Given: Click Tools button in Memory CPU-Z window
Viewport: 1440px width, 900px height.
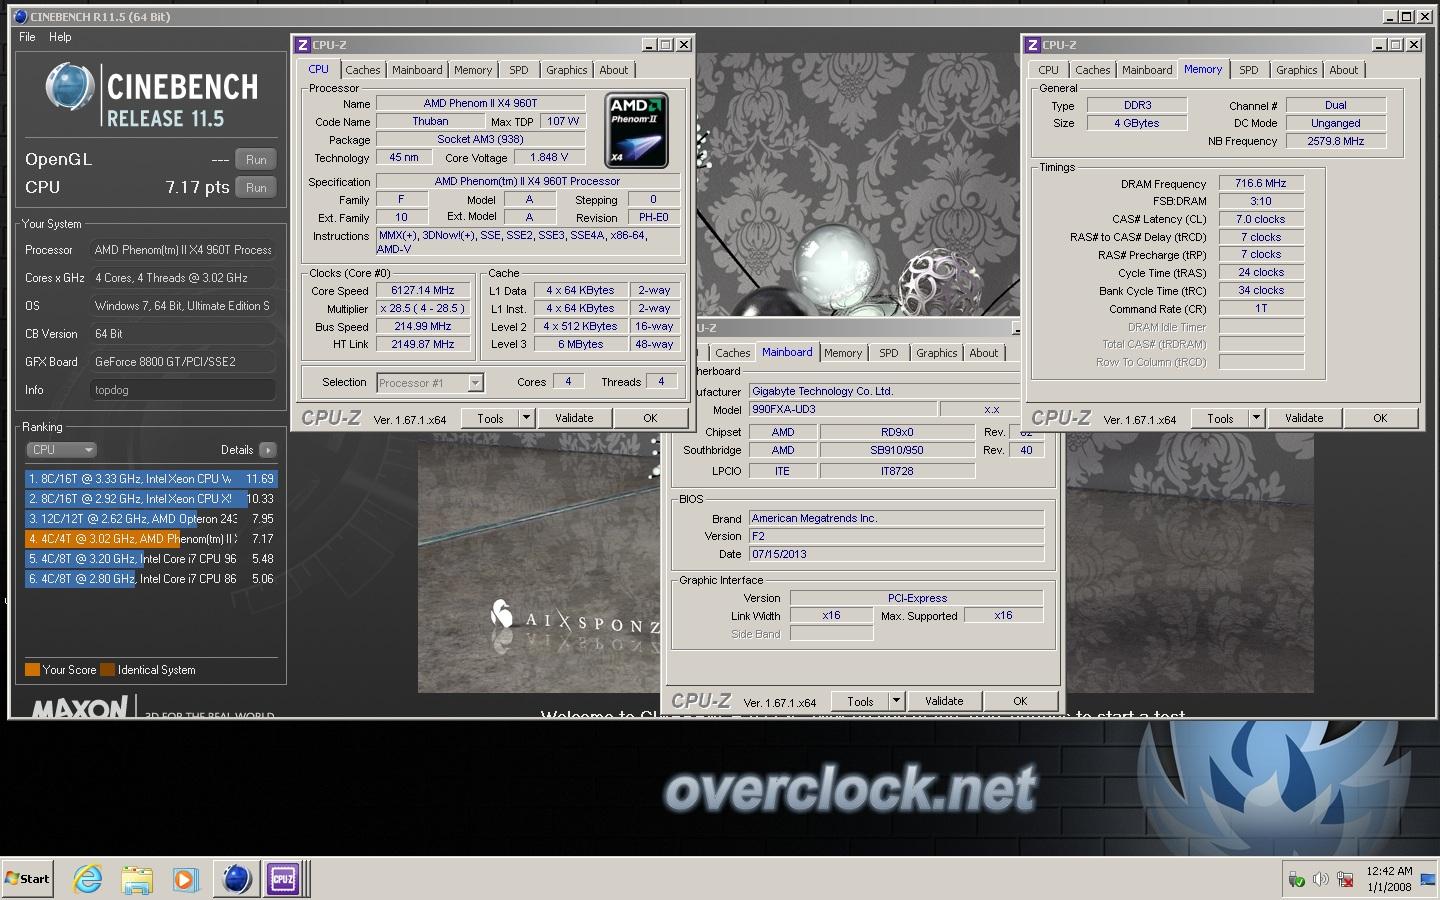Looking at the screenshot, I should [1220, 419].
